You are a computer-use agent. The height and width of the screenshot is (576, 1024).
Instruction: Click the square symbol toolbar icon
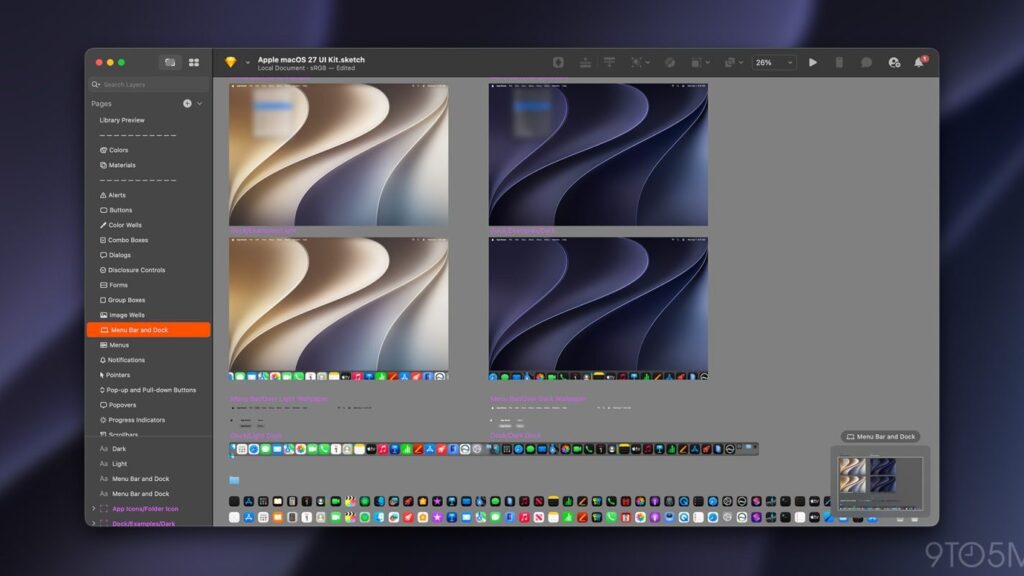(x=696, y=62)
